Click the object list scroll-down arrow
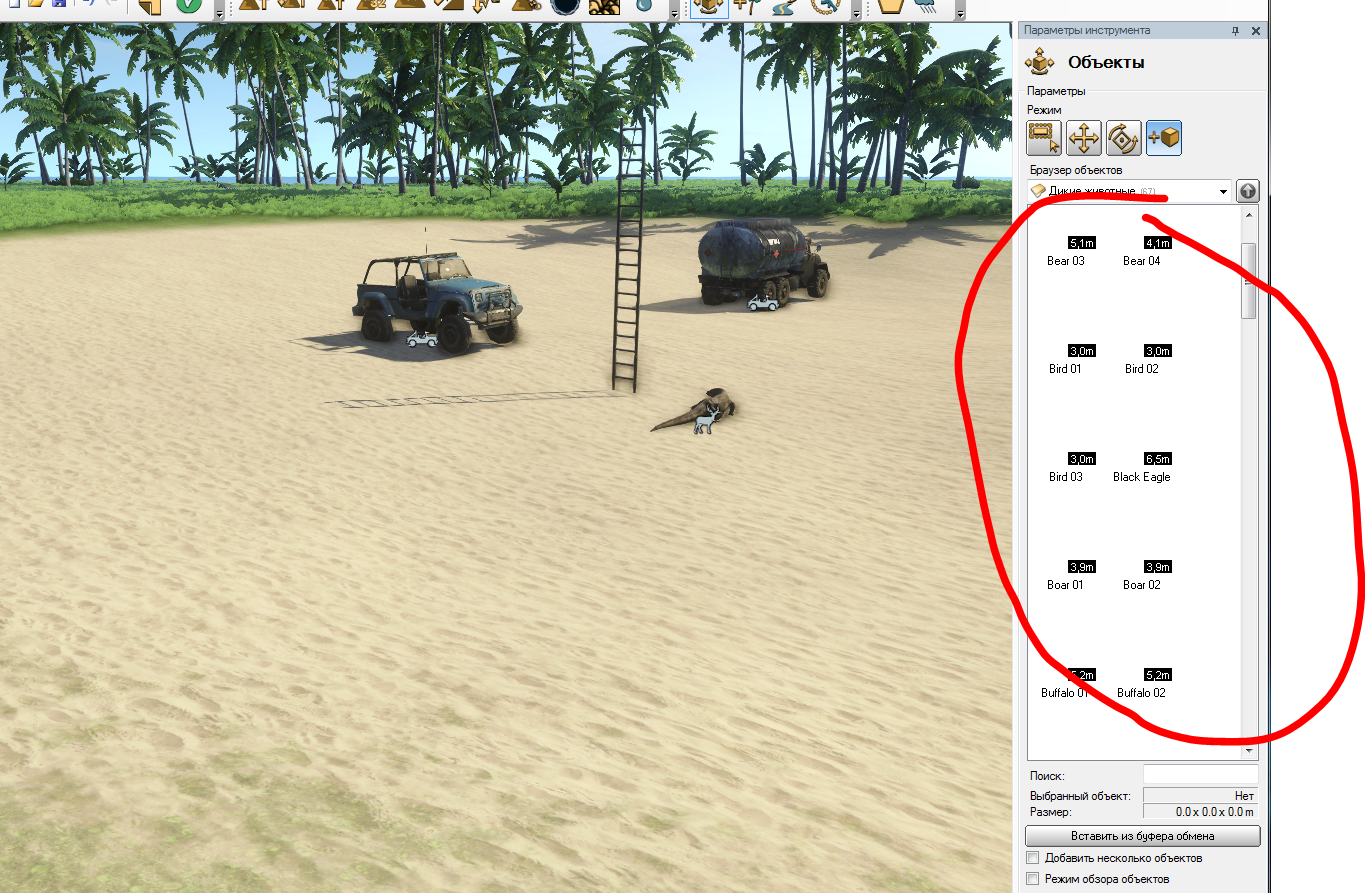Screen dimensions: 1365x893 1248,750
